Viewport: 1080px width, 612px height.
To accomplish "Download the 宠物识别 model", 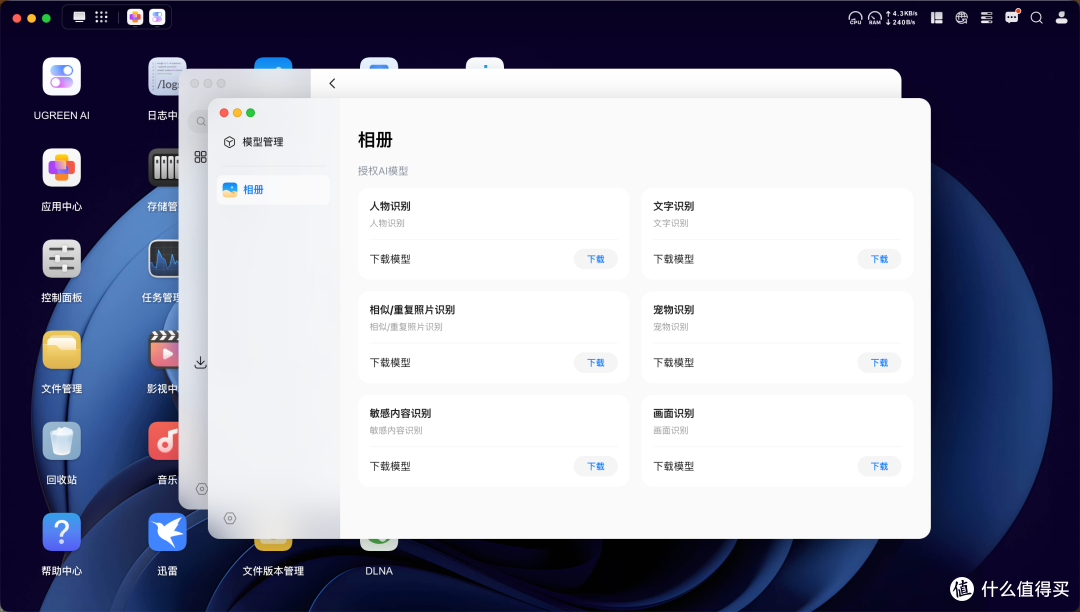I will point(880,363).
